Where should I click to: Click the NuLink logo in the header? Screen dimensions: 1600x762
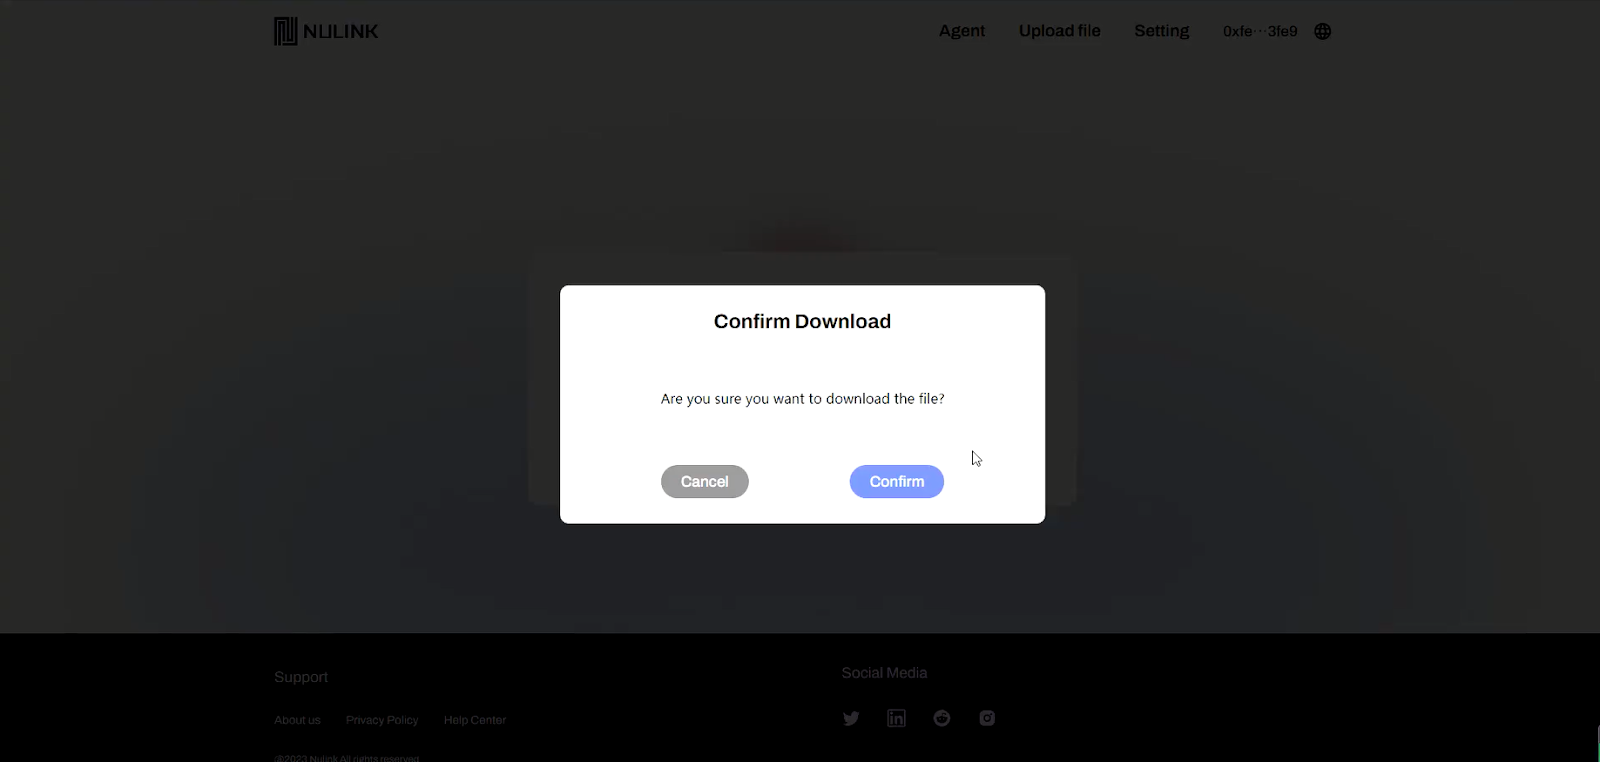click(x=326, y=31)
